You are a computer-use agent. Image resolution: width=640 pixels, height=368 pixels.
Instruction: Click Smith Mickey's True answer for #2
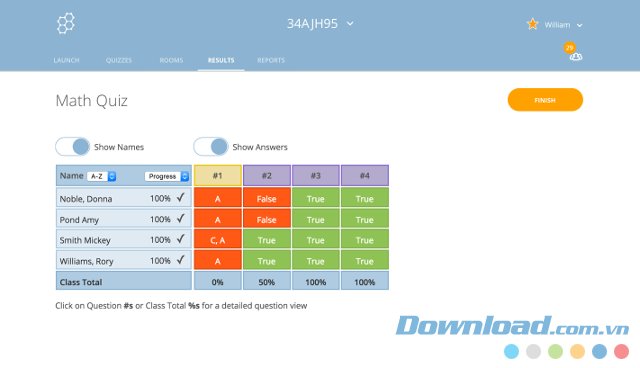[x=267, y=239]
